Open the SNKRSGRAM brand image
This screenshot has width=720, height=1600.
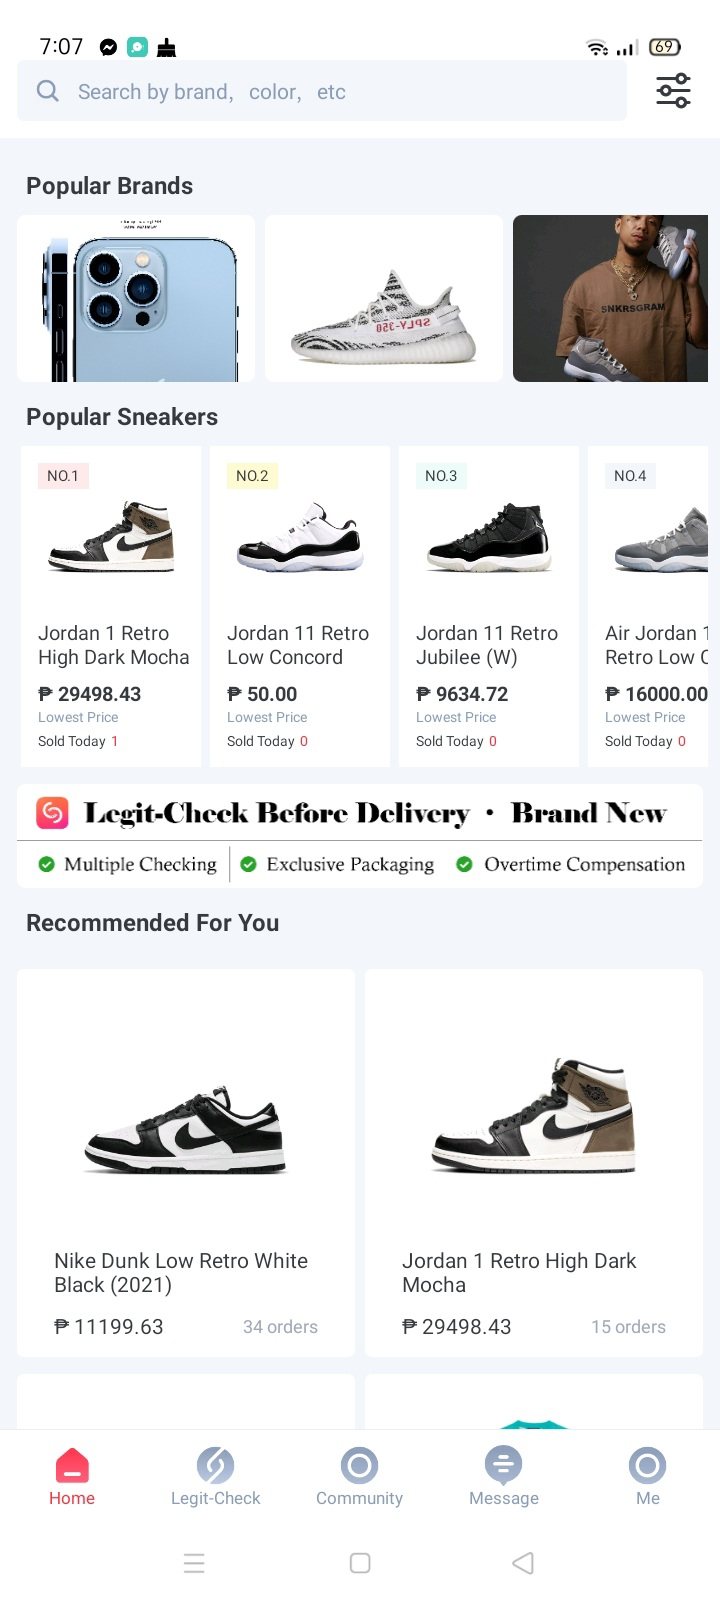pyautogui.click(x=610, y=298)
